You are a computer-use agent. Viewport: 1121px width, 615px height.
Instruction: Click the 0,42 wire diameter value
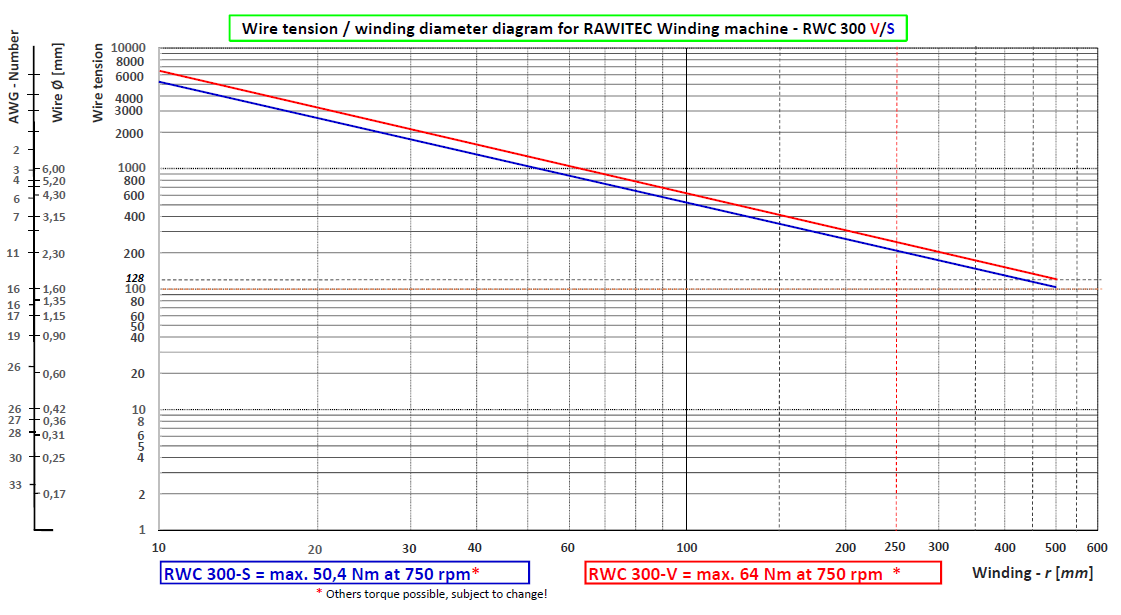[x=54, y=409]
